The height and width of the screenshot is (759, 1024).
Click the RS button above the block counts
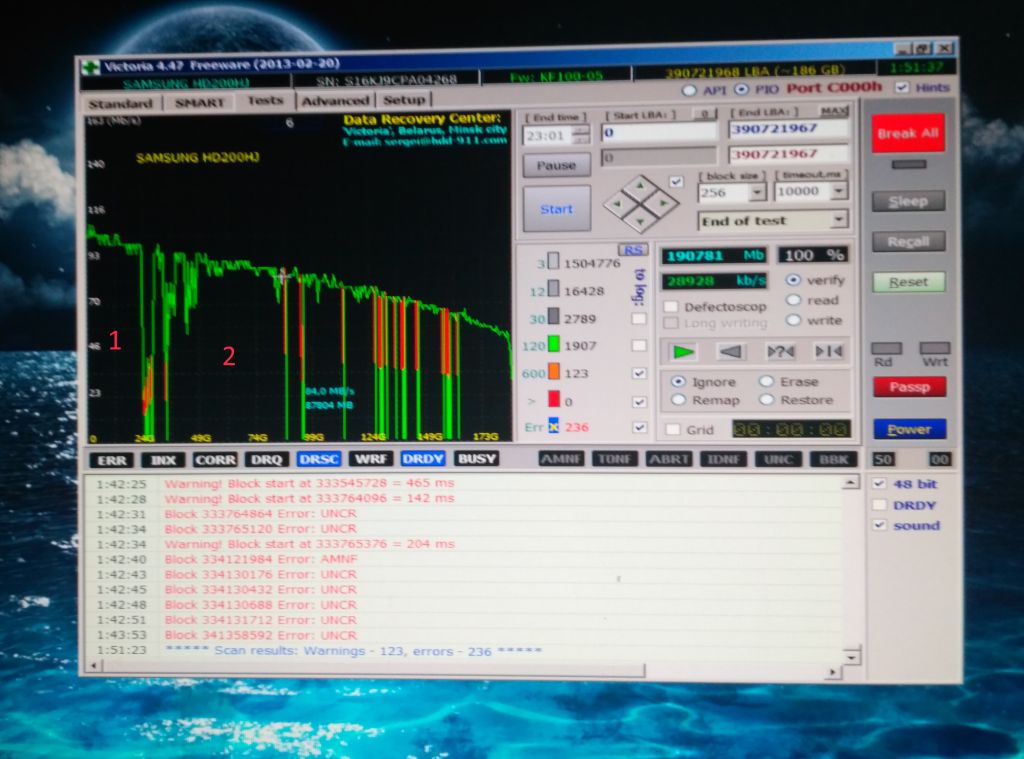(632, 250)
